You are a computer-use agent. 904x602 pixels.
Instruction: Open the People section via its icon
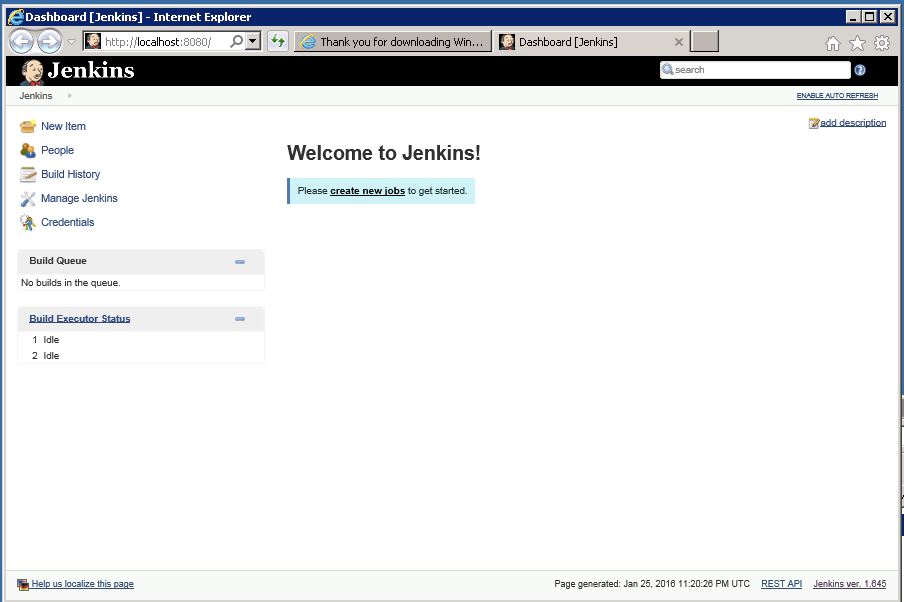pyautogui.click(x=27, y=150)
